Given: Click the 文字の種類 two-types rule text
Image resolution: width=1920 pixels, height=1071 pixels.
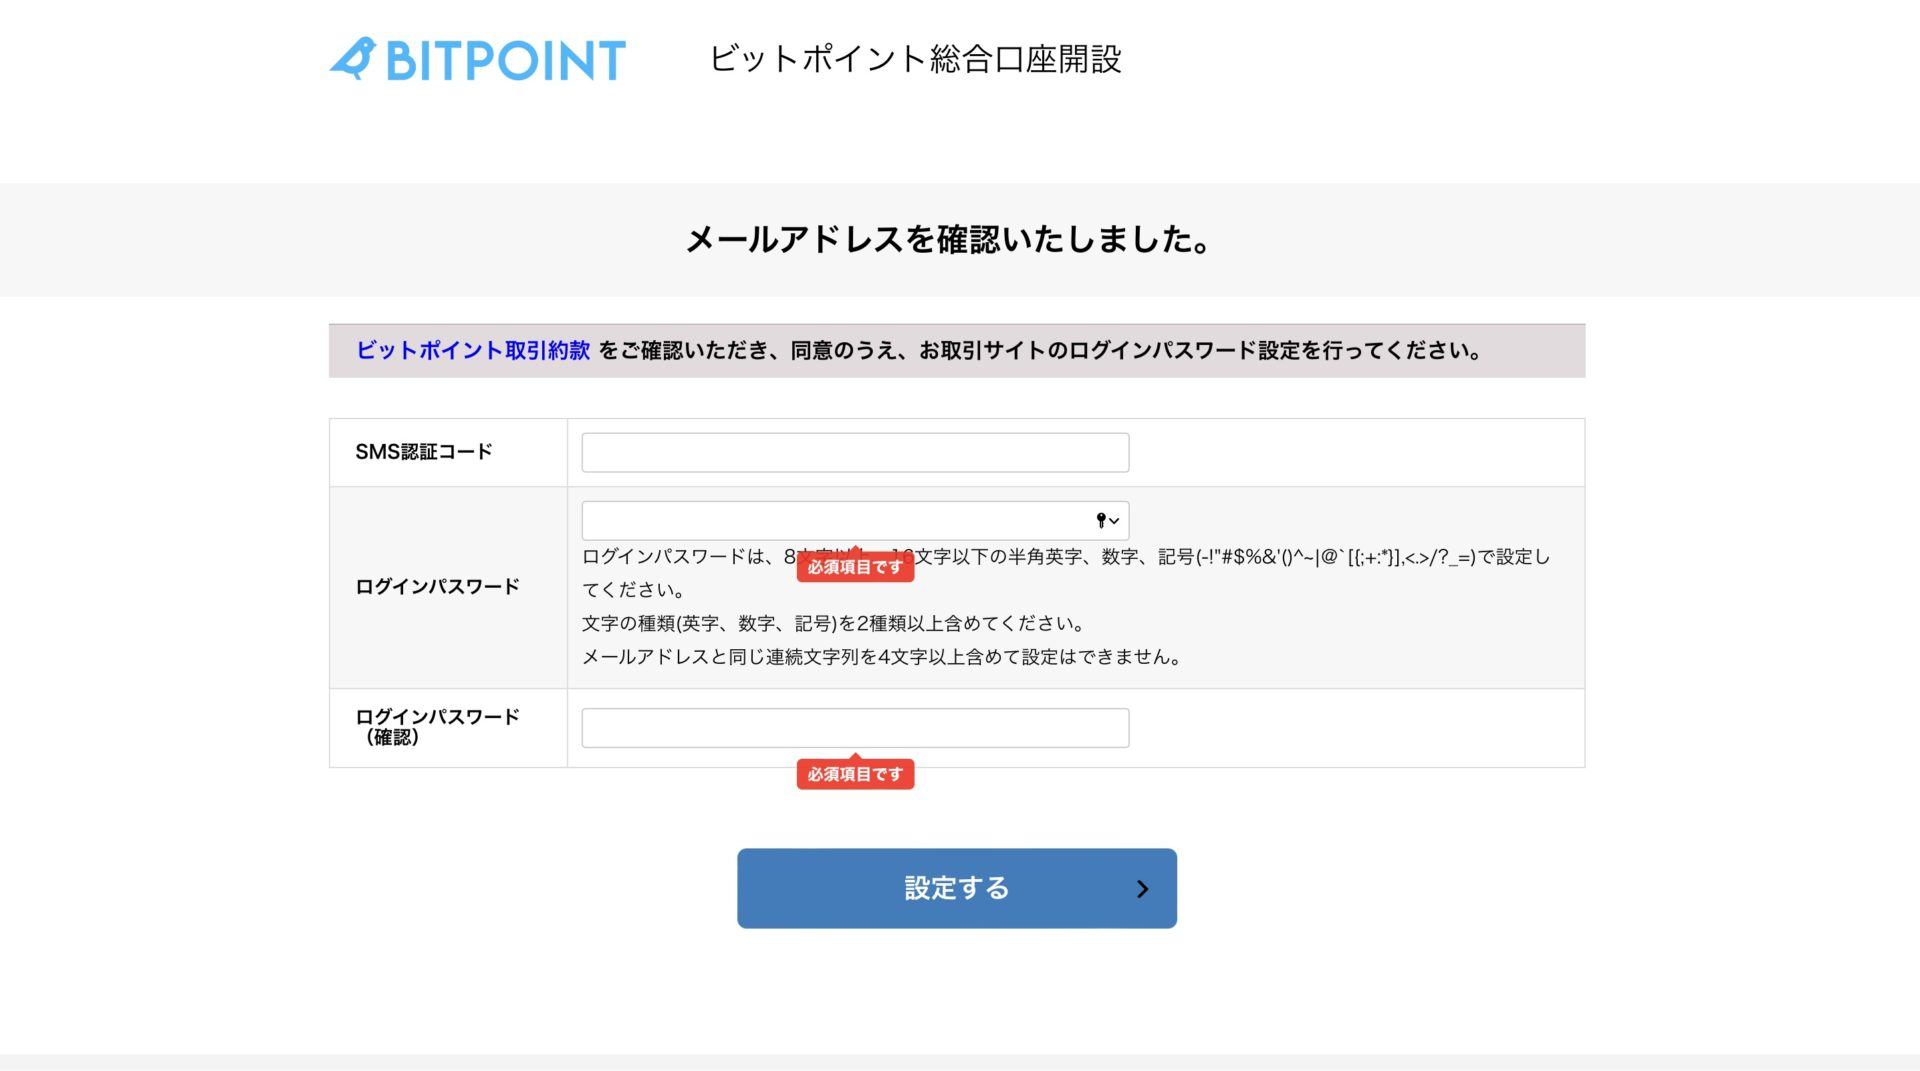Looking at the screenshot, I should coord(833,624).
